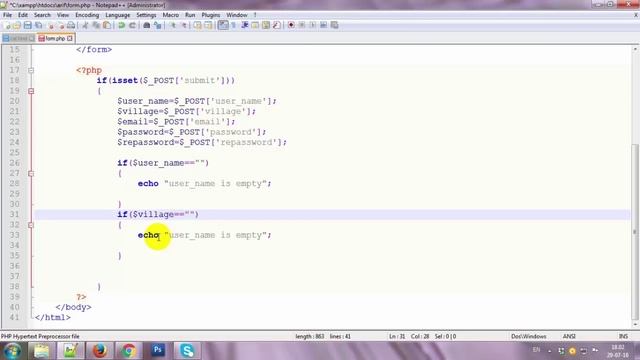The image size is (640, 360).
Task: Open the Macro menu
Action: click(171, 15)
